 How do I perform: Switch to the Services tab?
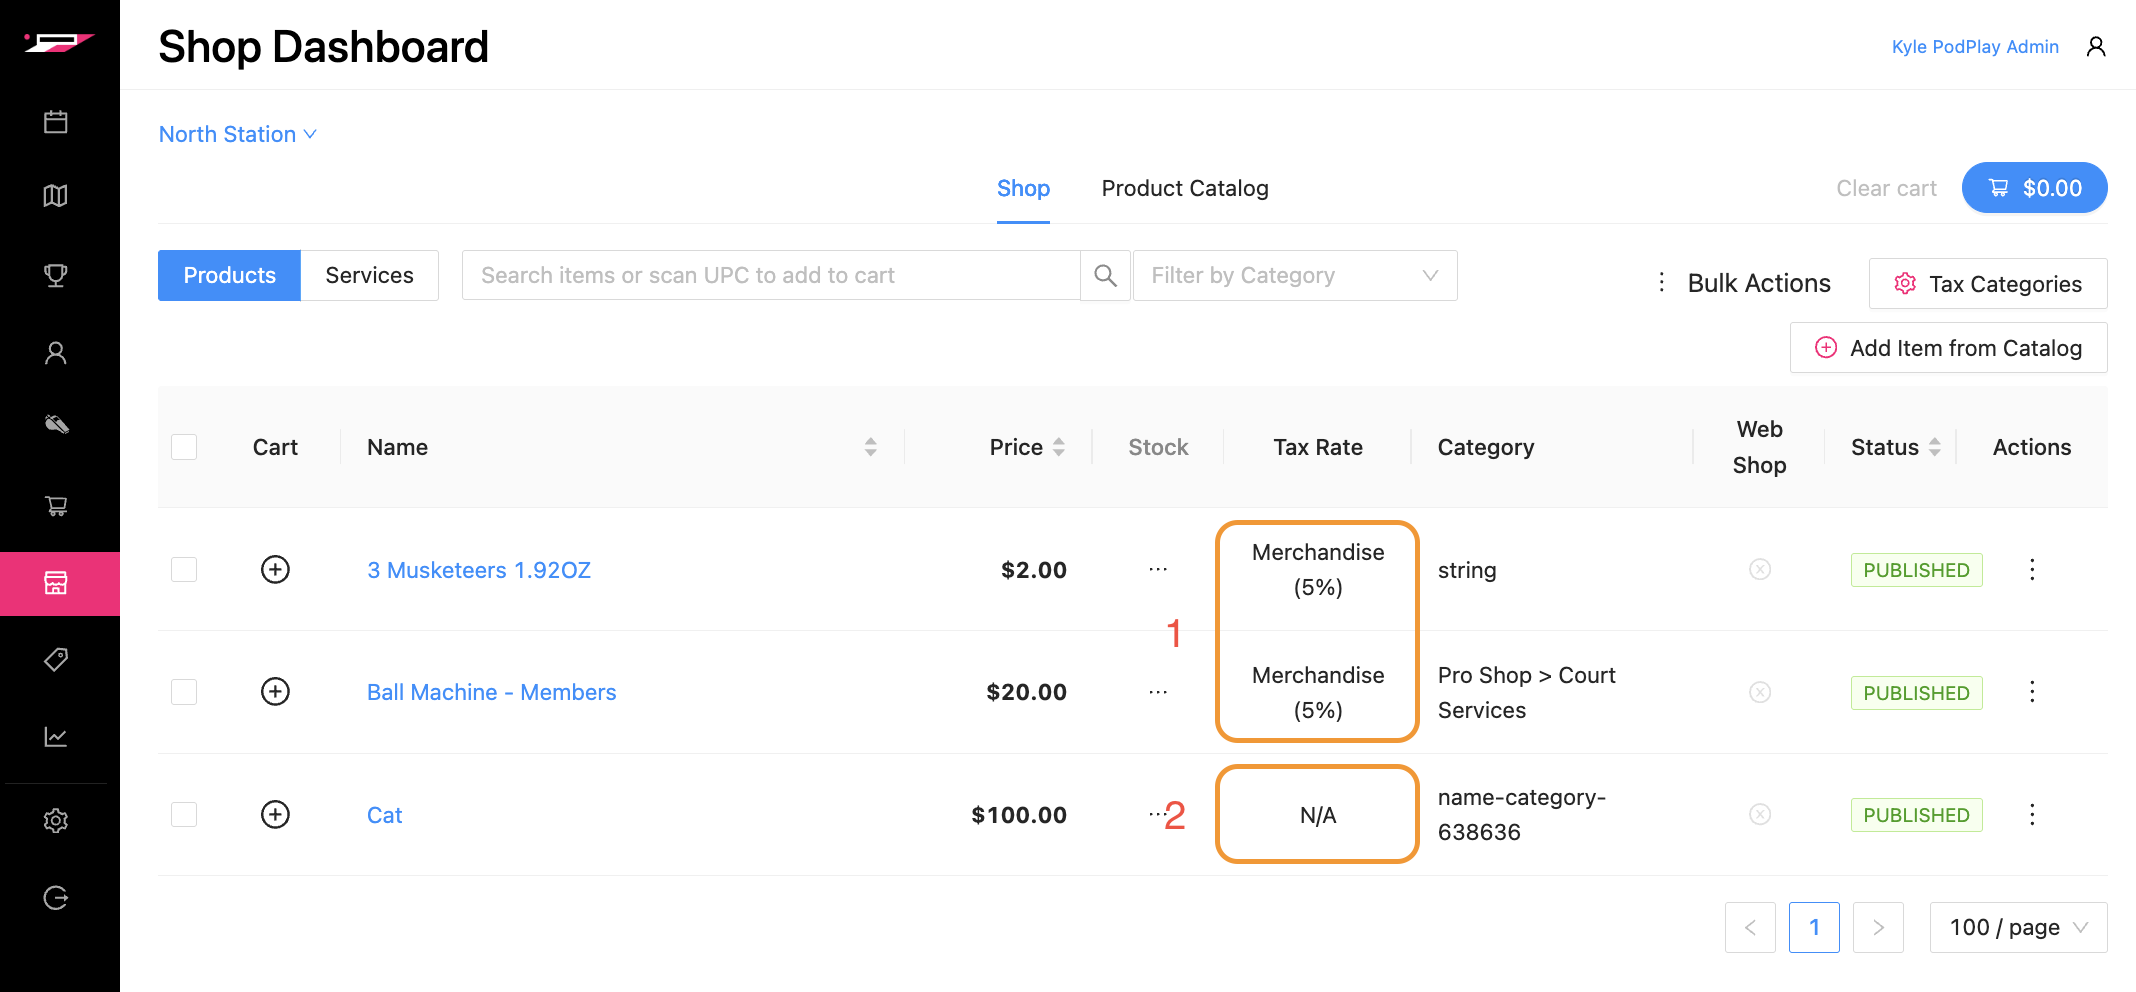[x=369, y=276]
